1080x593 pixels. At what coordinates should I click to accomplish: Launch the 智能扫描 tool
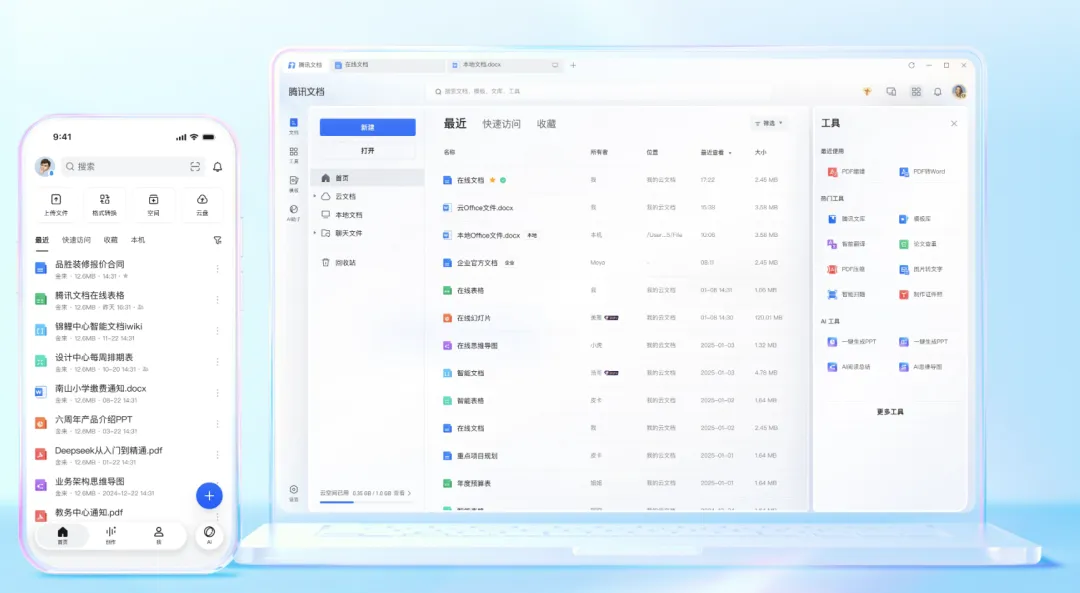click(847, 294)
